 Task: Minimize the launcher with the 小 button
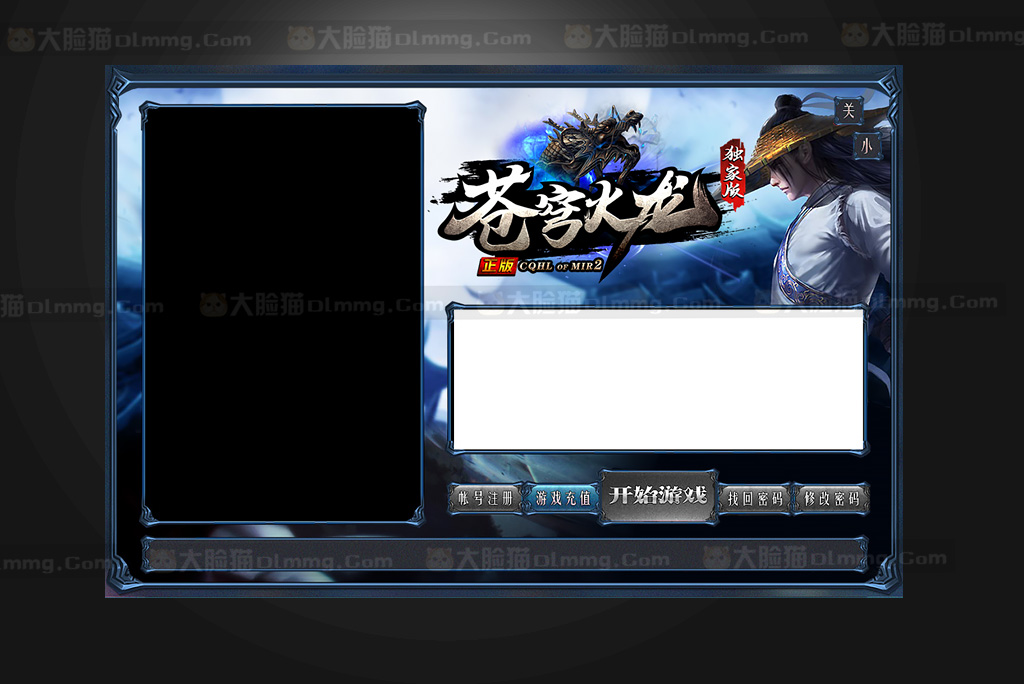coord(867,146)
